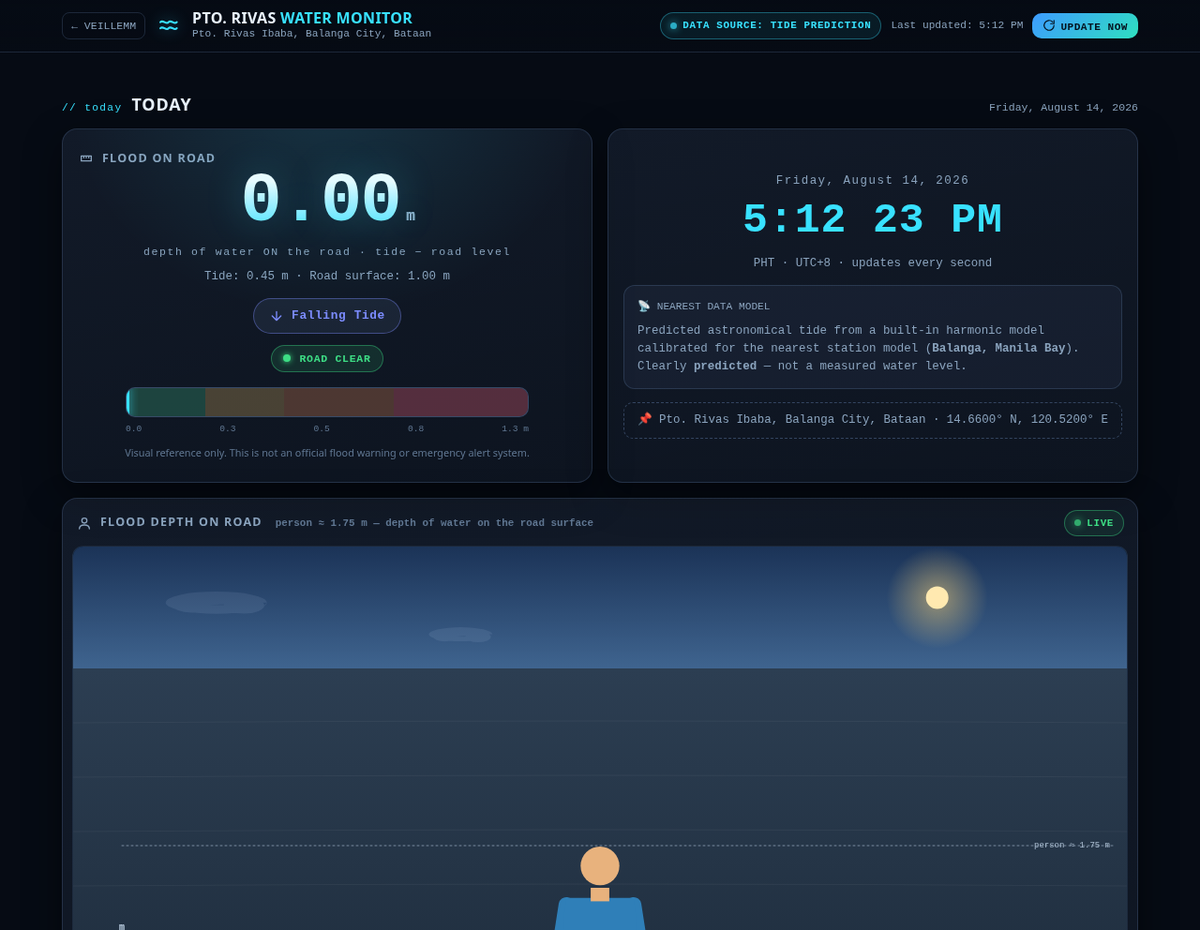Click the LIVE indicator badge
Screen dimensions: 1200x930
(1094, 523)
